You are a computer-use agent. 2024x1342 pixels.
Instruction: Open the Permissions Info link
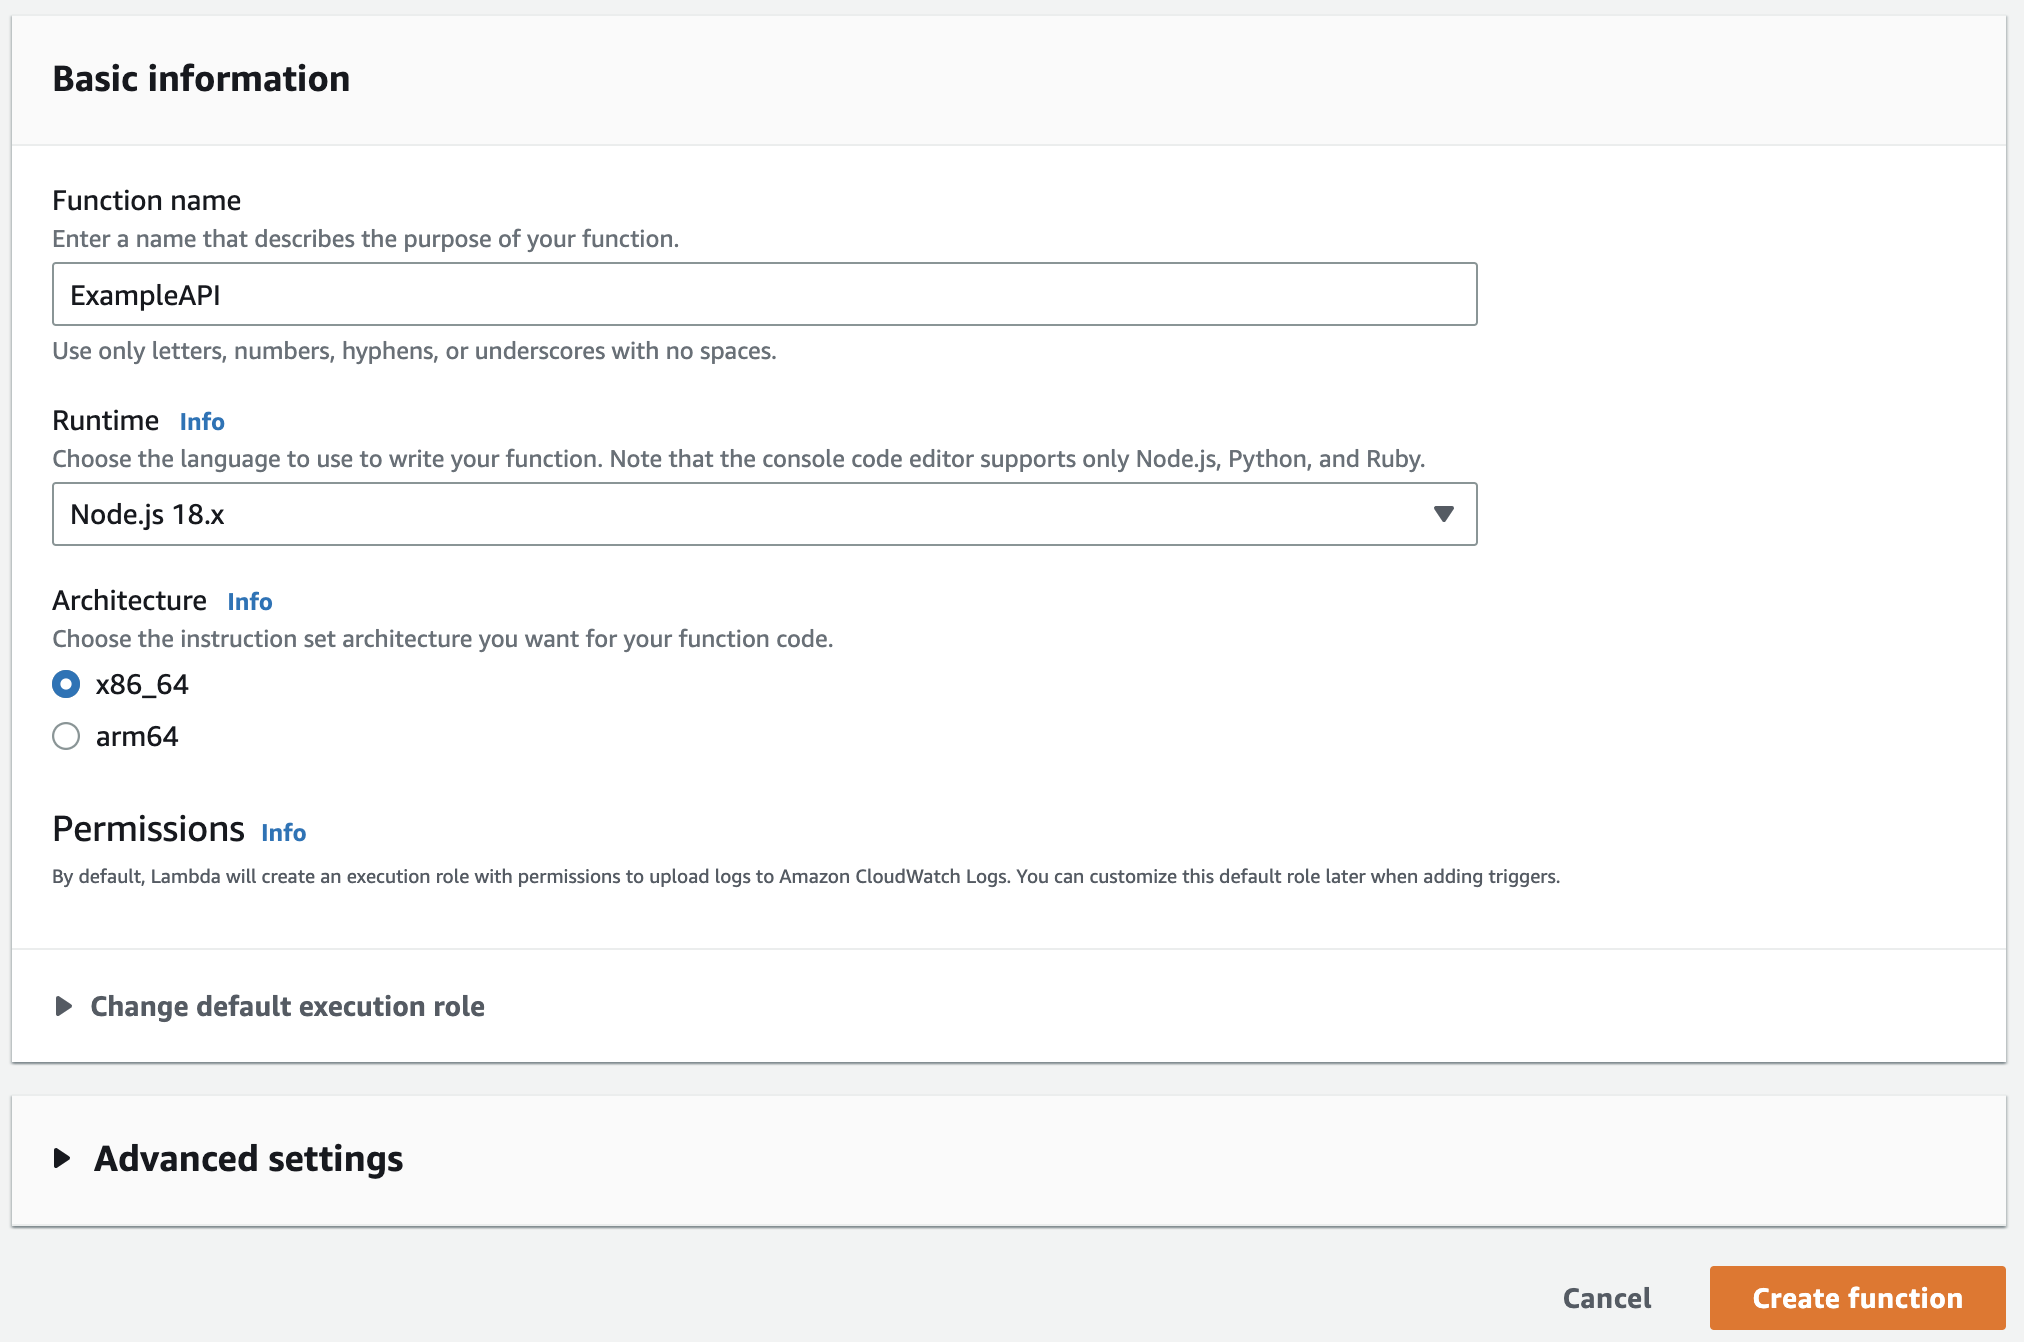pyautogui.click(x=282, y=832)
